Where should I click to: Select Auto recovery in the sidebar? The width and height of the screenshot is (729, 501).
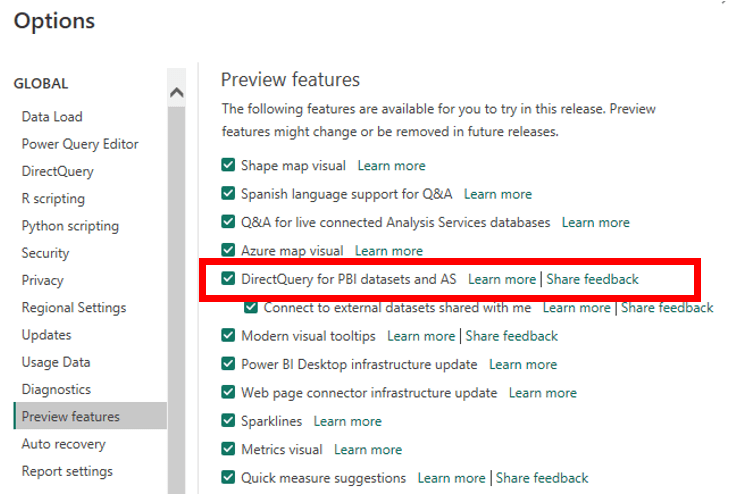[x=64, y=444]
